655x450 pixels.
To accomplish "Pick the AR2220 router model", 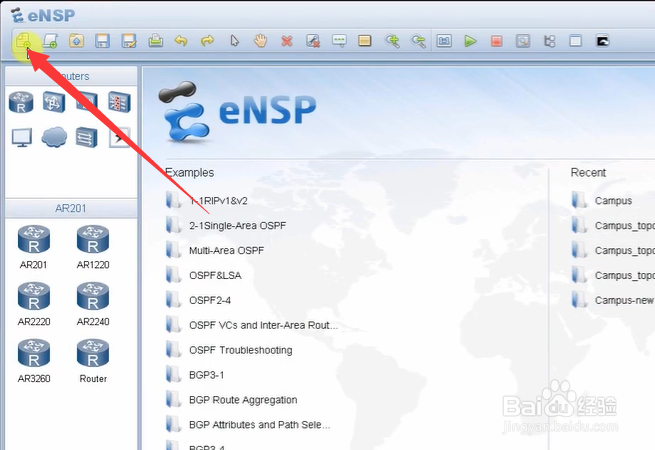I will (33, 304).
